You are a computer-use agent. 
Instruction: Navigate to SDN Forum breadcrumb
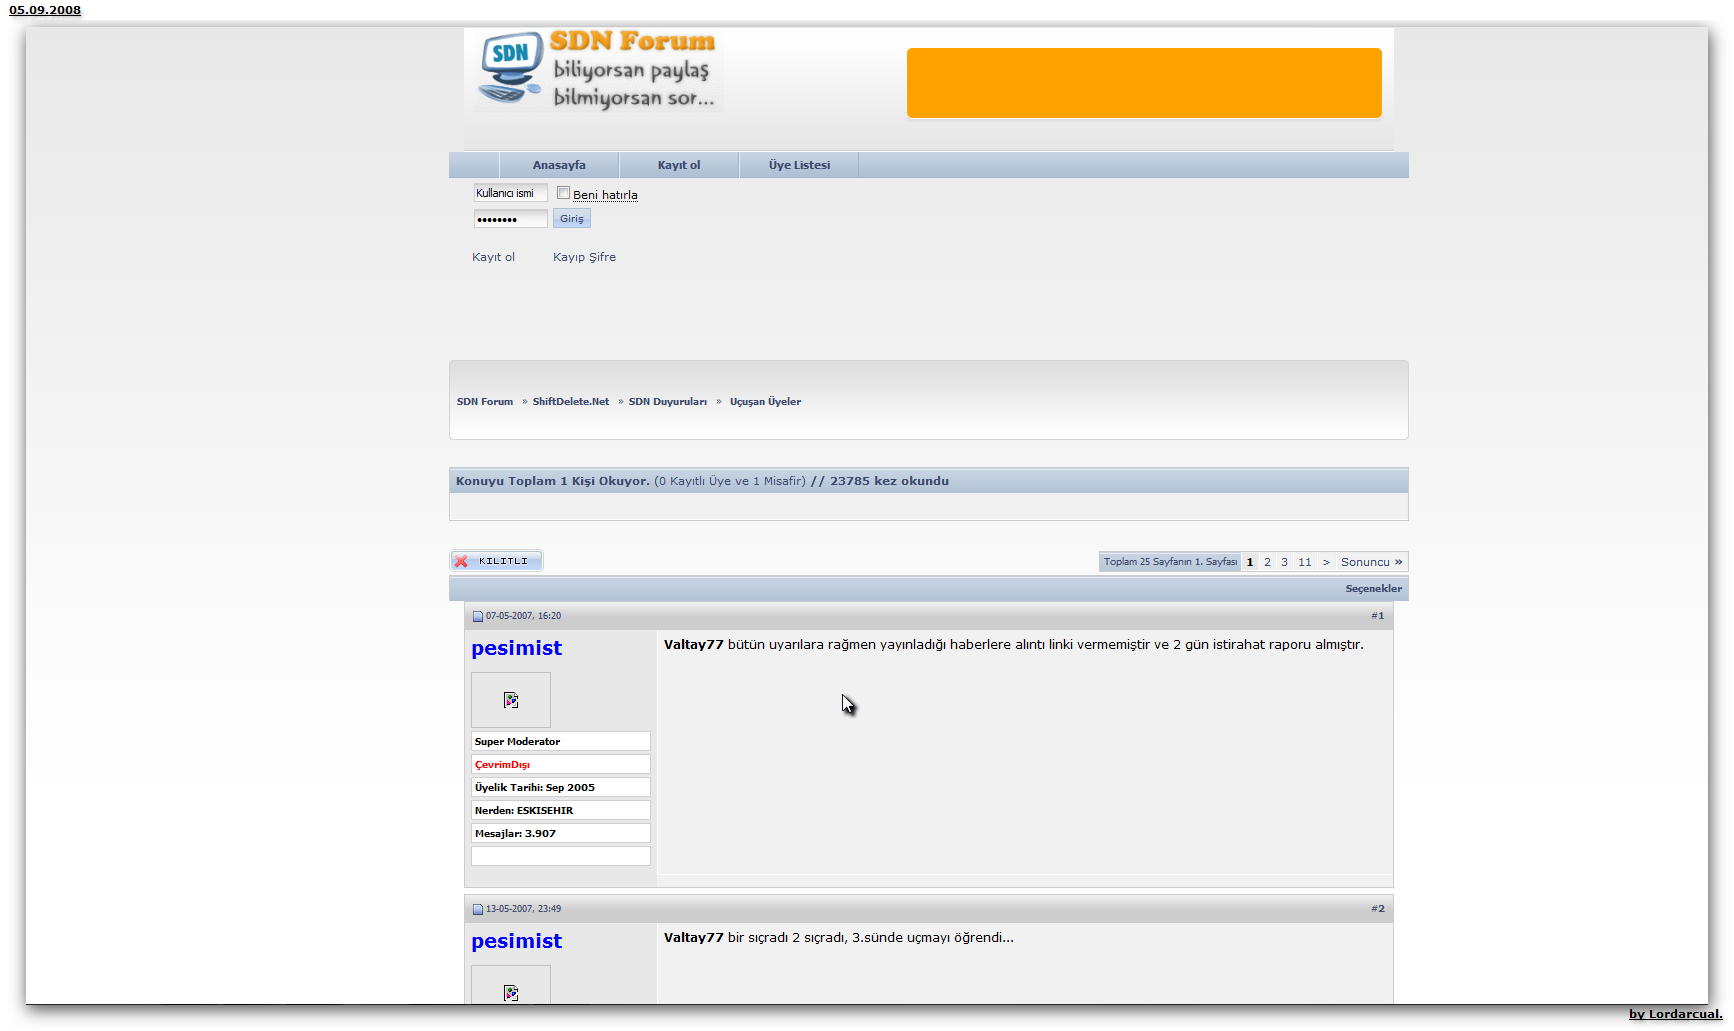tap(485, 402)
